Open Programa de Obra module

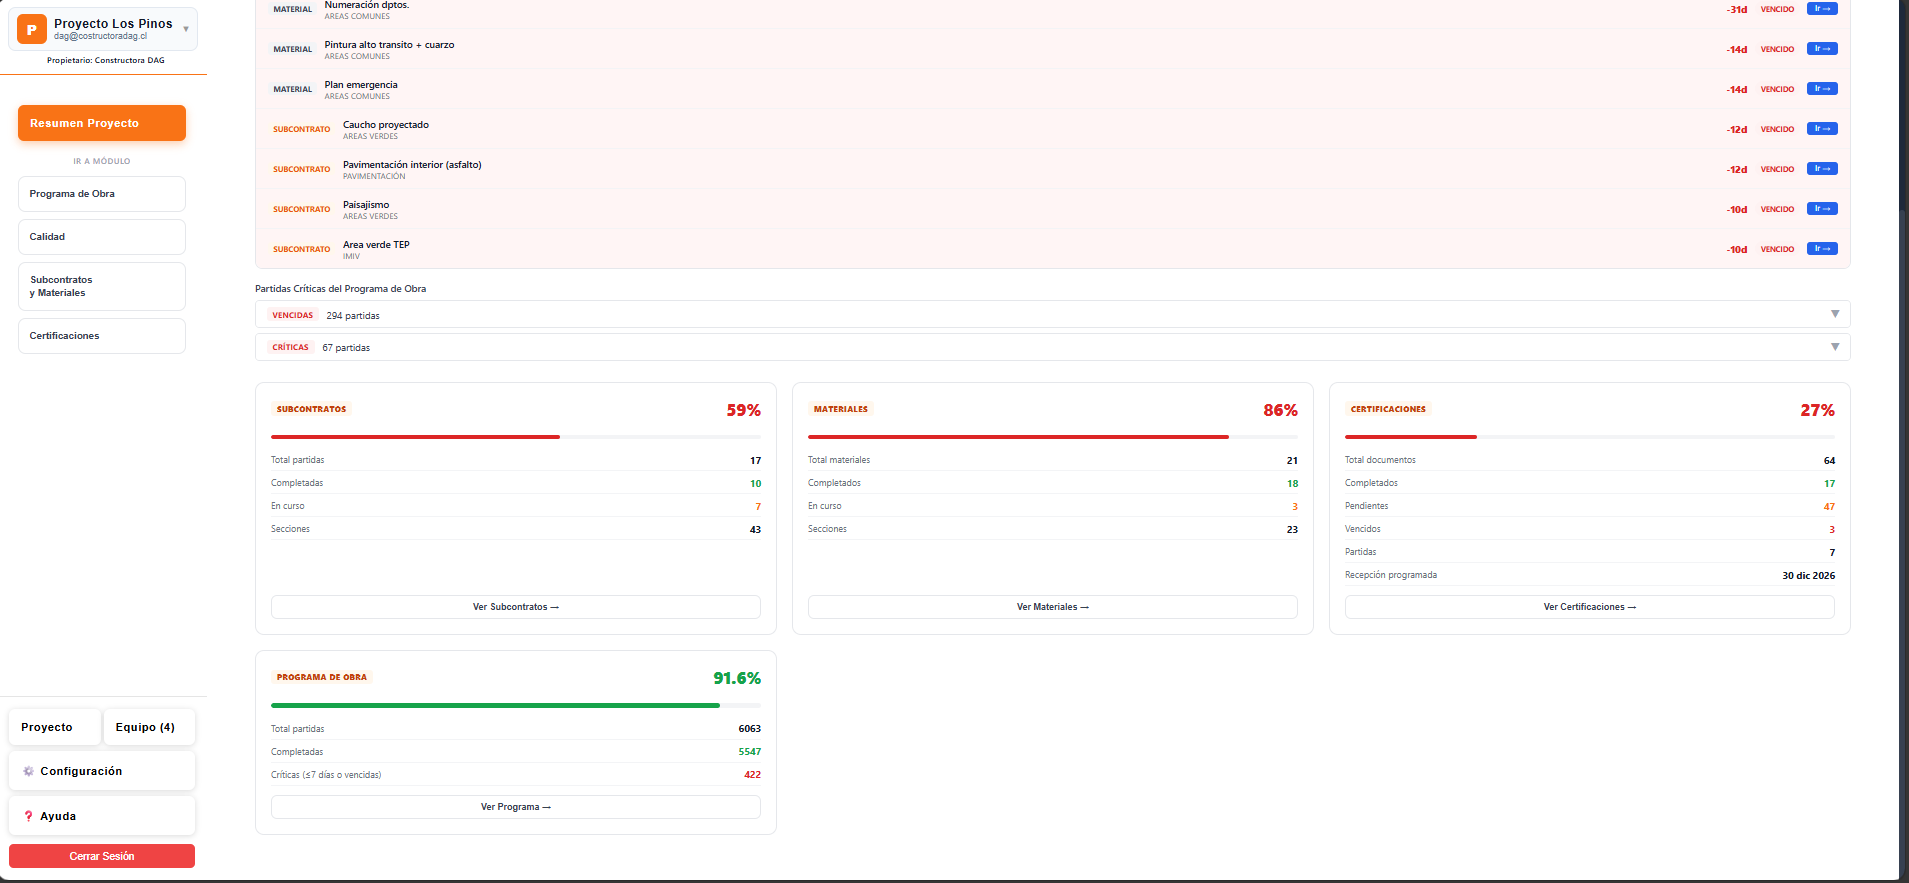pyautogui.click(x=102, y=194)
